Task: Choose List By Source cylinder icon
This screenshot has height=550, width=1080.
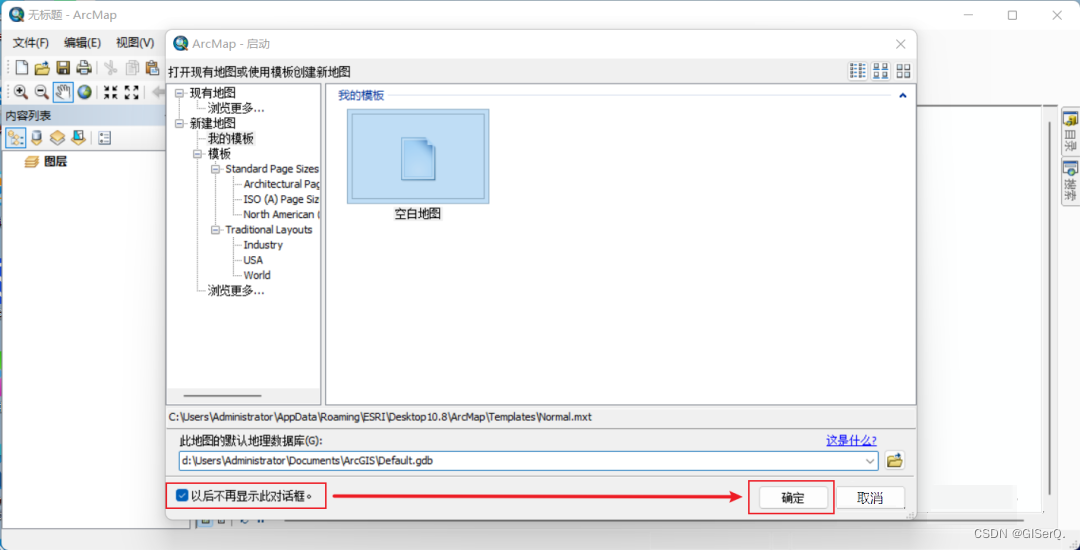Action: click(x=37, y=138)
